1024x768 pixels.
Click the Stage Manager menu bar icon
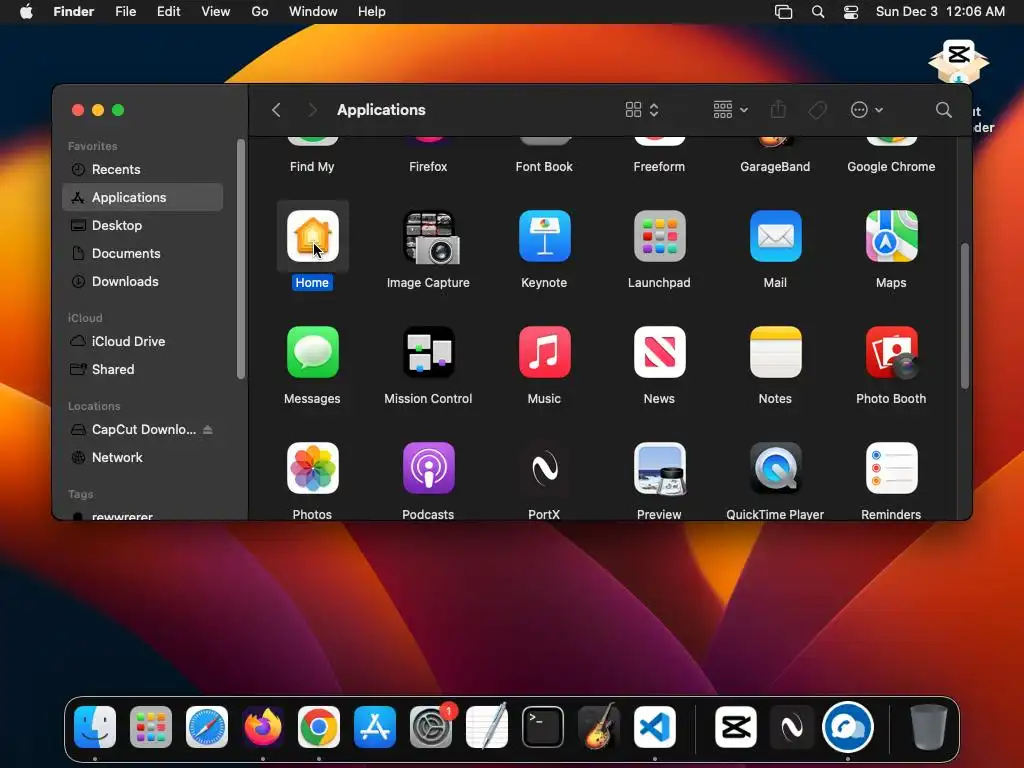(x=783, y=12)
